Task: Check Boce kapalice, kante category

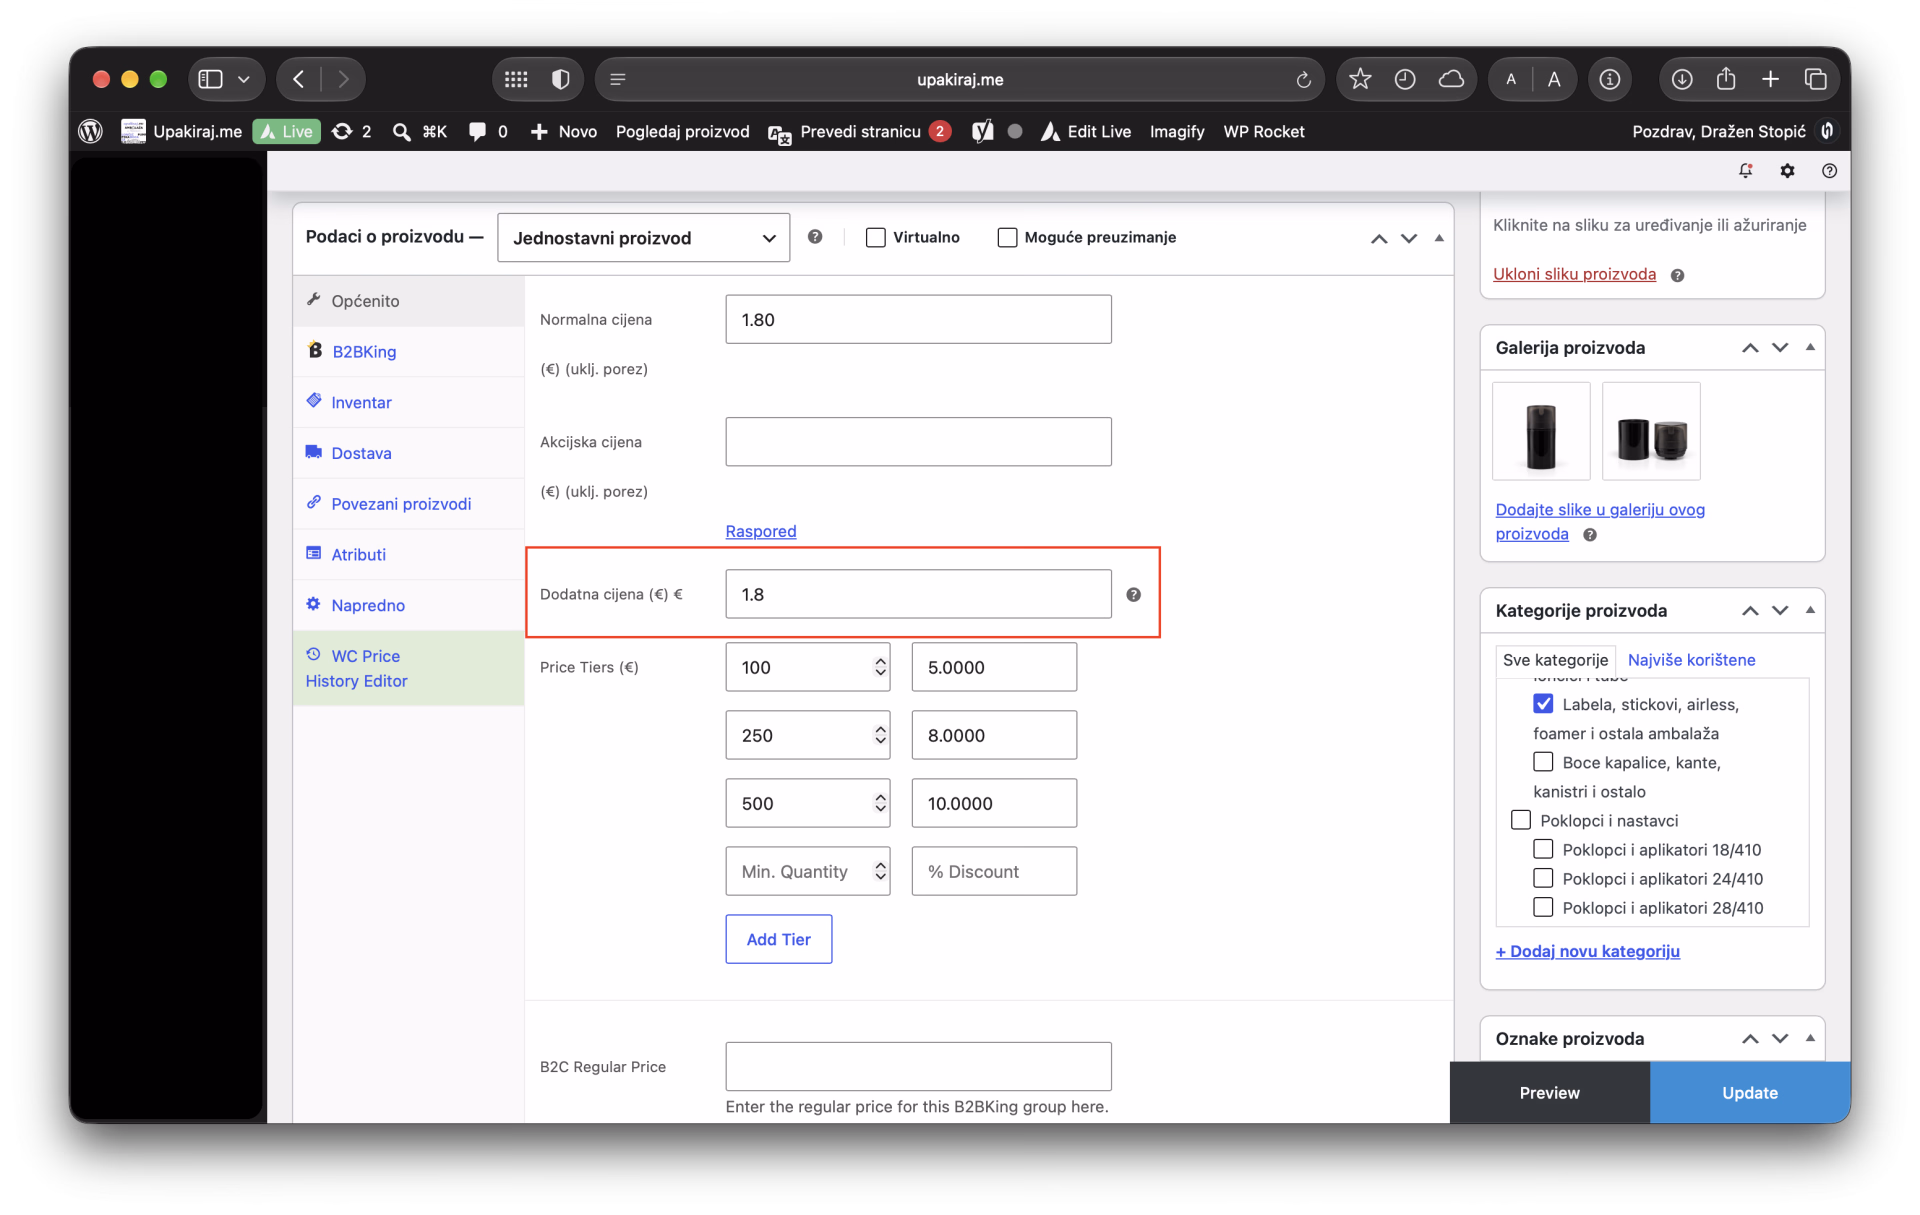Action: [x=1543, y=762]
